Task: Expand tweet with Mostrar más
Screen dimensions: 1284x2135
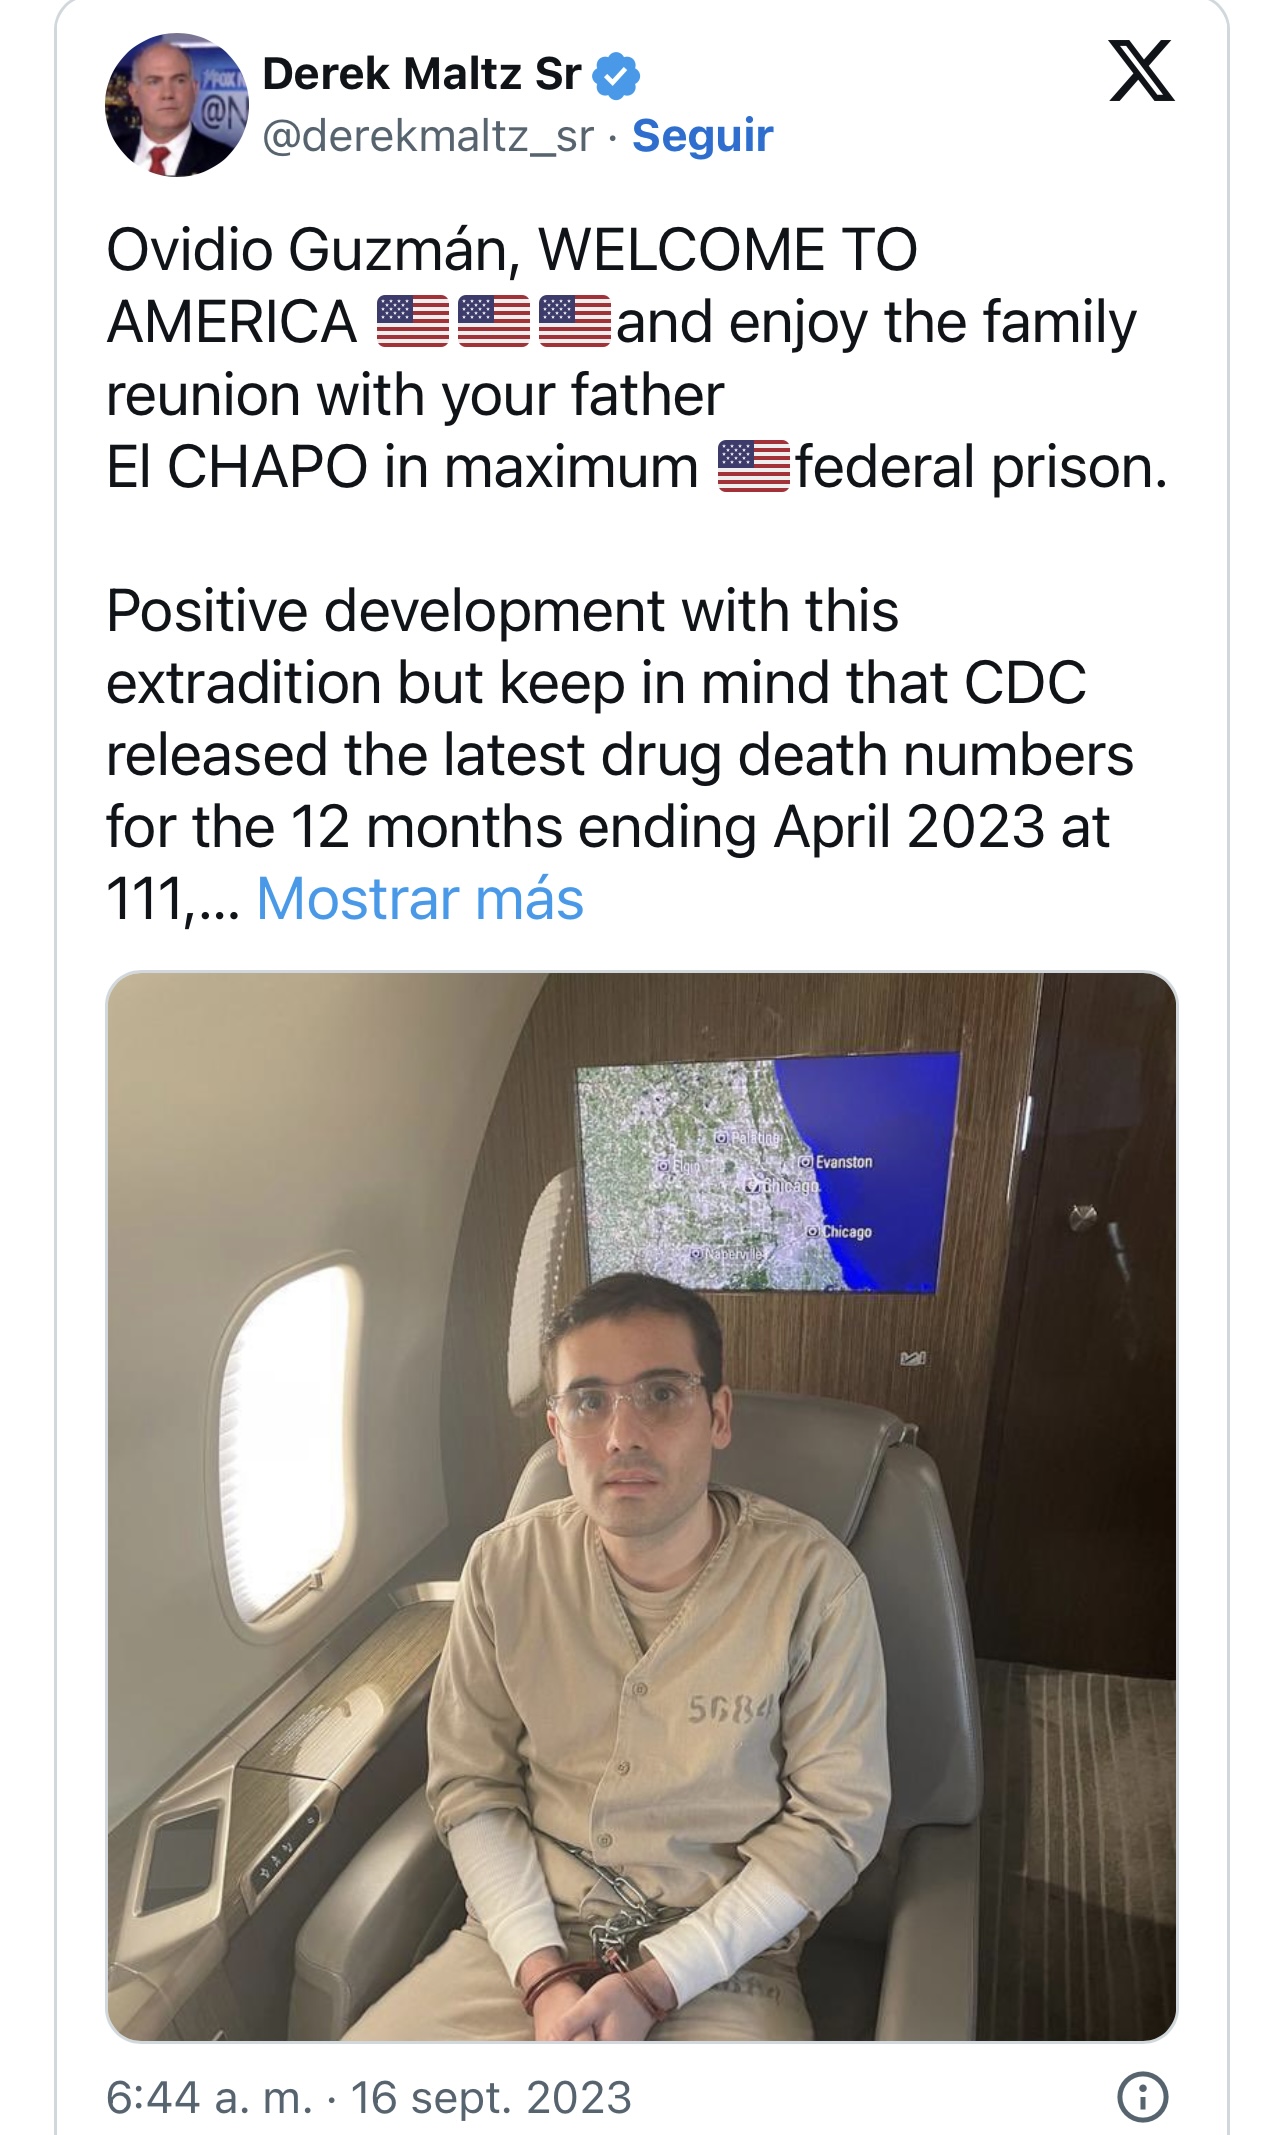Action: (420, 899)
